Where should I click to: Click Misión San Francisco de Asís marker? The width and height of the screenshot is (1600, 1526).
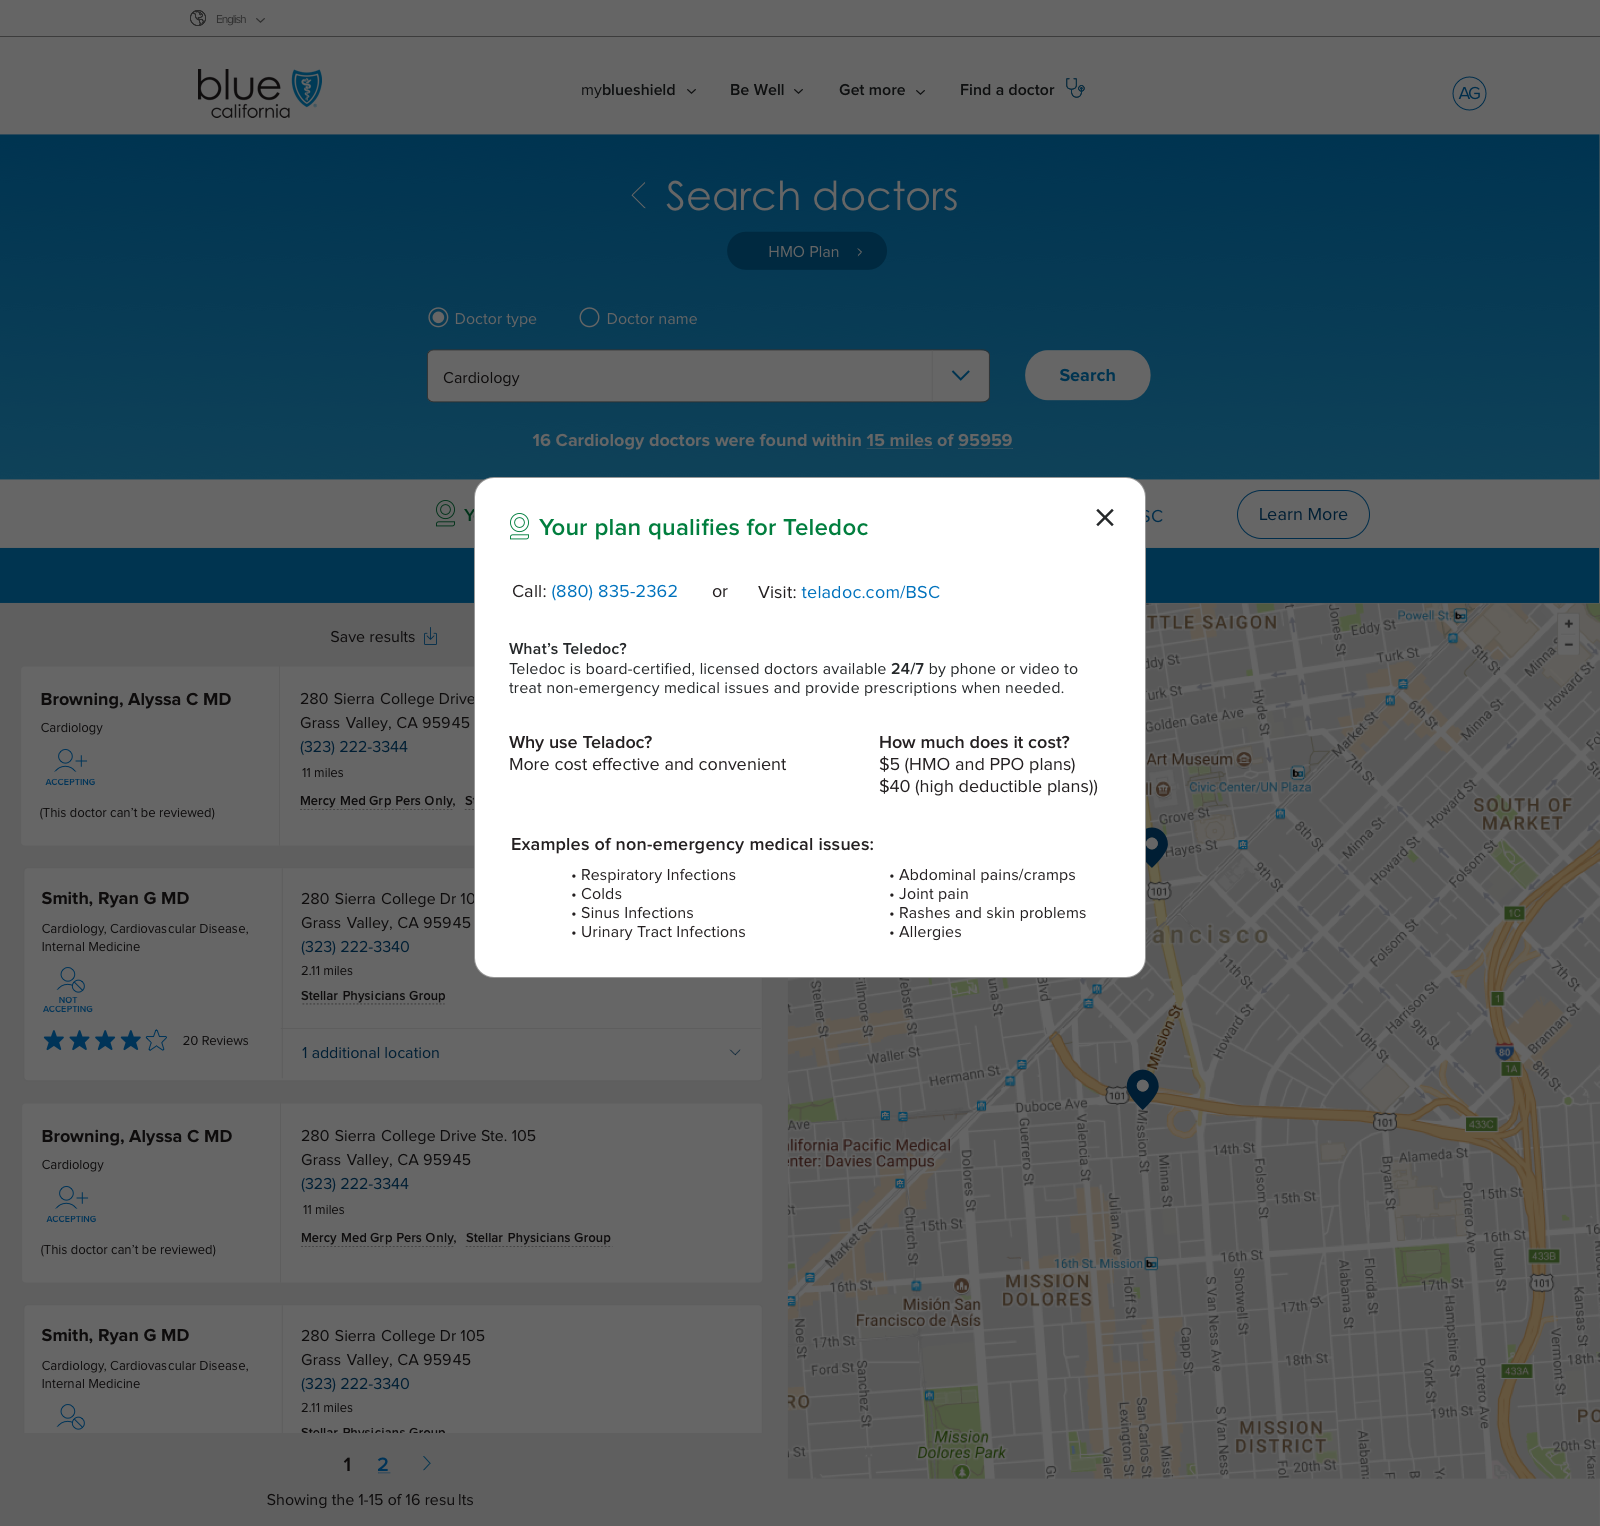point(961,1286)
